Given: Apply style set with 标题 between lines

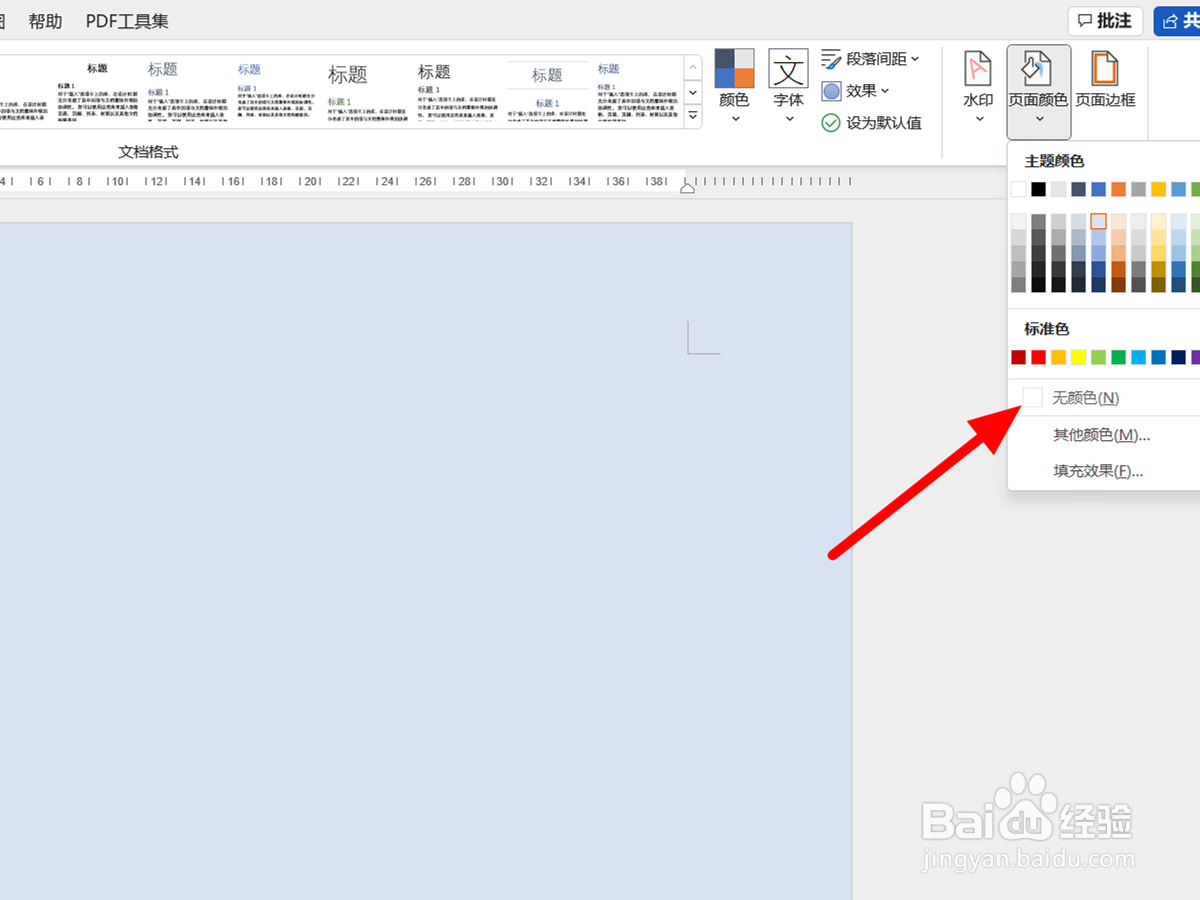Looking at the screenshot, I should pyautogui.click(x=547, y=92).
